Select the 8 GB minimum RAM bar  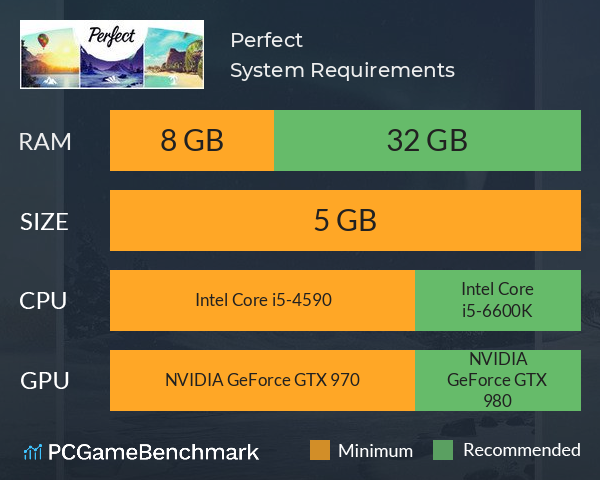(x=192, y=140)
